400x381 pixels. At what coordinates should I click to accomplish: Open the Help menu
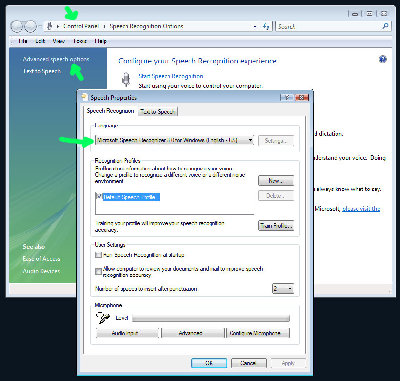100,41
